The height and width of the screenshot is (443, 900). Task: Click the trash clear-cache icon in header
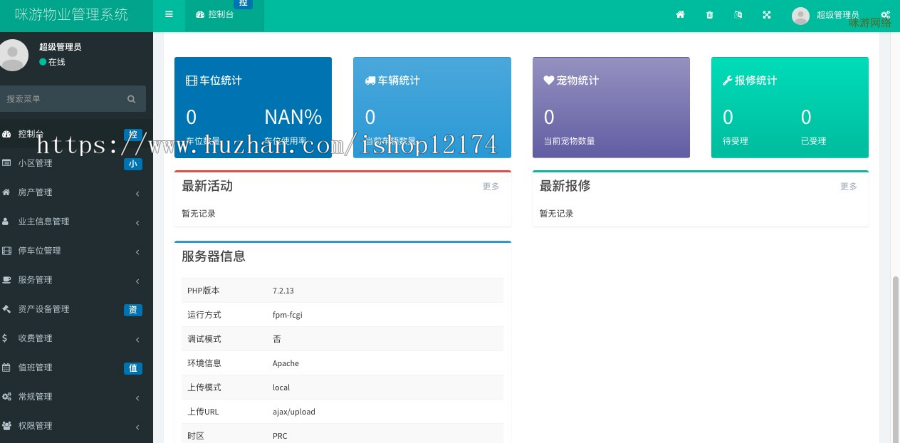click(x=709, y=15)
